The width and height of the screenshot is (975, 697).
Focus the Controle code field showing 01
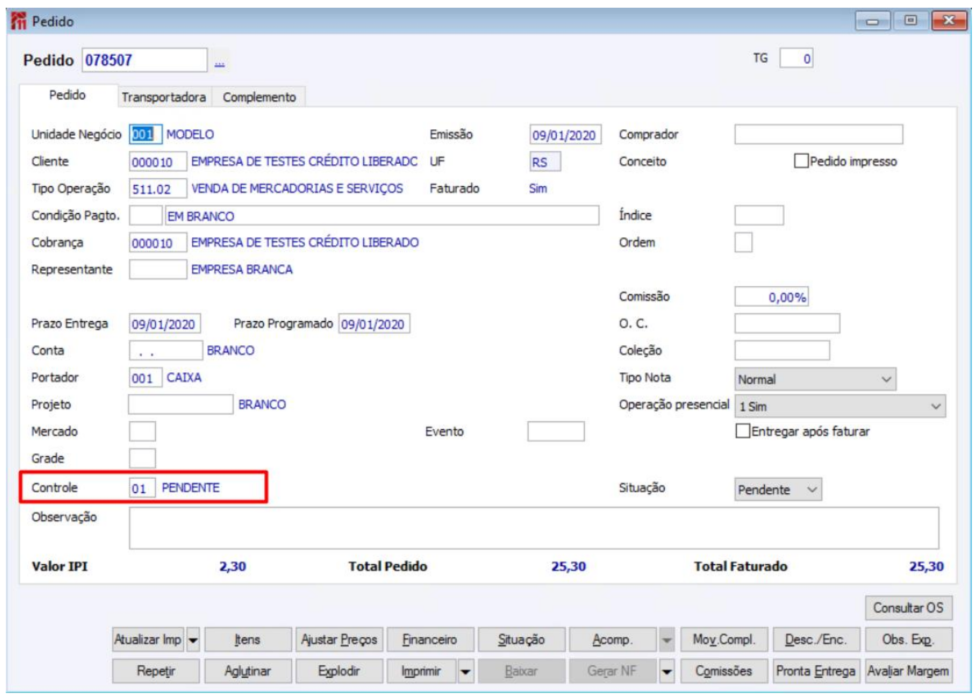142,488
